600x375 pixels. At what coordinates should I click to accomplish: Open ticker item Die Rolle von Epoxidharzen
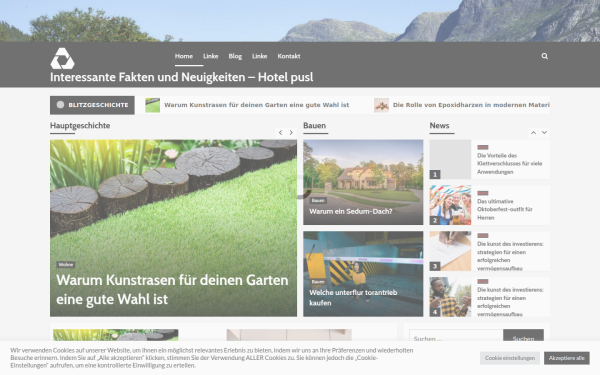(471, 105)
